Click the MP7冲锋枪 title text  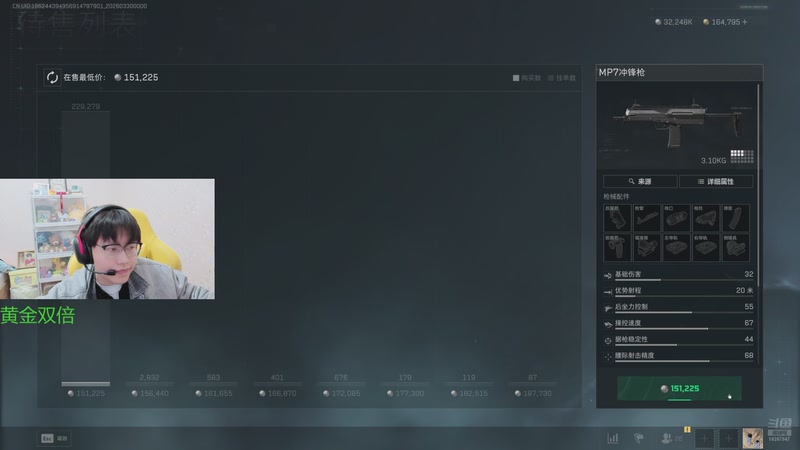pyautogui.click(x=621, y=72)
